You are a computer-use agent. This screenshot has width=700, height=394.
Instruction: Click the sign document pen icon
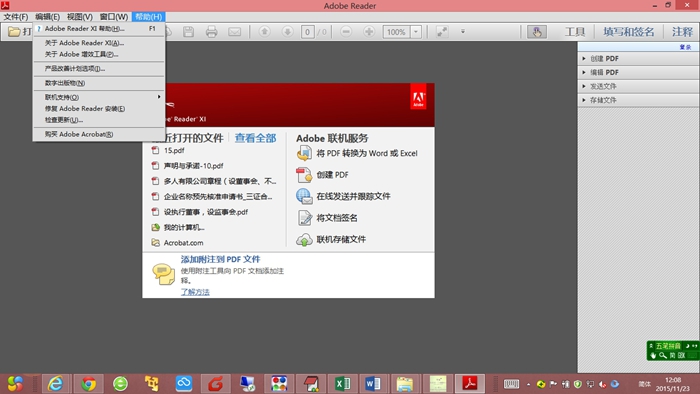pos(305,218)
